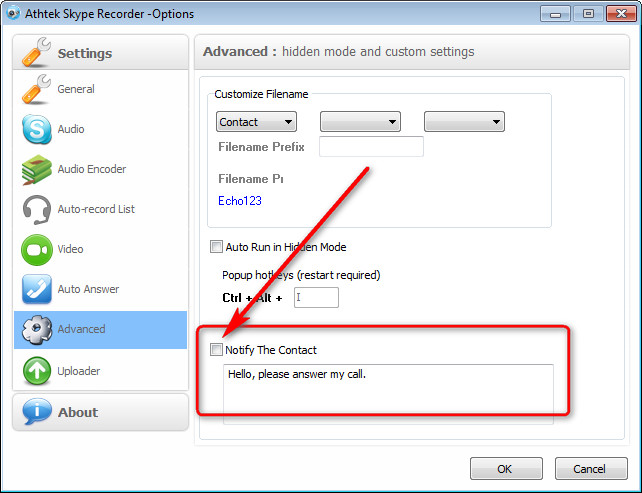
Task: Click the About info bubble icon
Action: [x=37, y=412]
